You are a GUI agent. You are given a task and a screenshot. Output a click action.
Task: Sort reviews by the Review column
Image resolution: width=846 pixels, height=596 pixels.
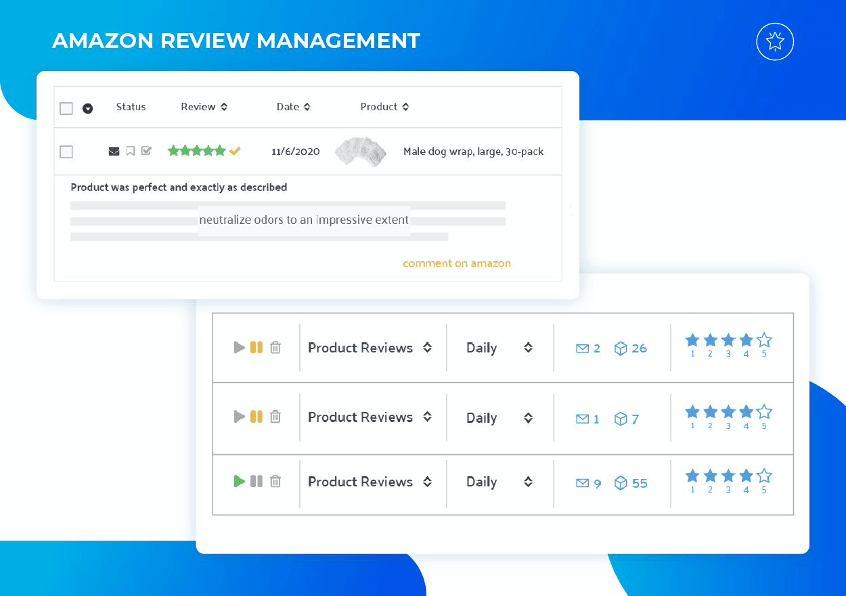(204, 107)
